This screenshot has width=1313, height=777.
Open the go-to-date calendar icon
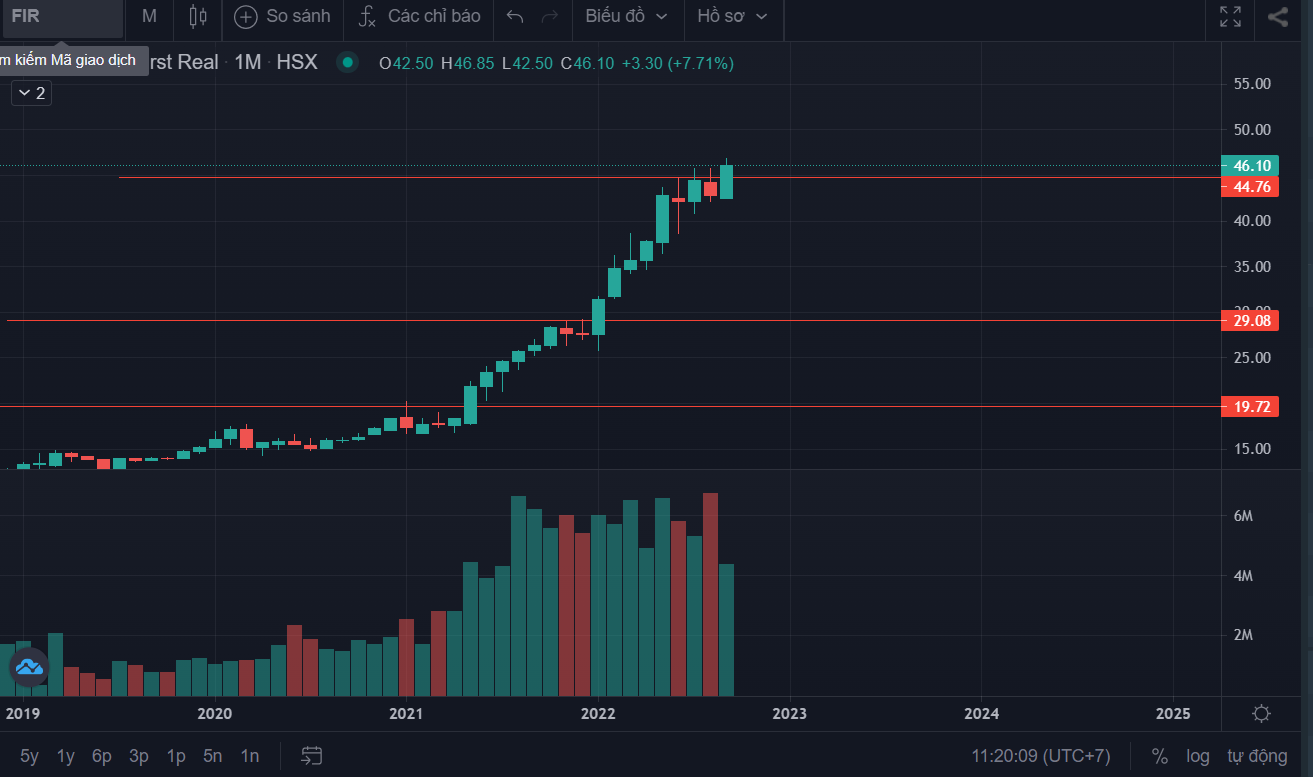tap(312, 756)
